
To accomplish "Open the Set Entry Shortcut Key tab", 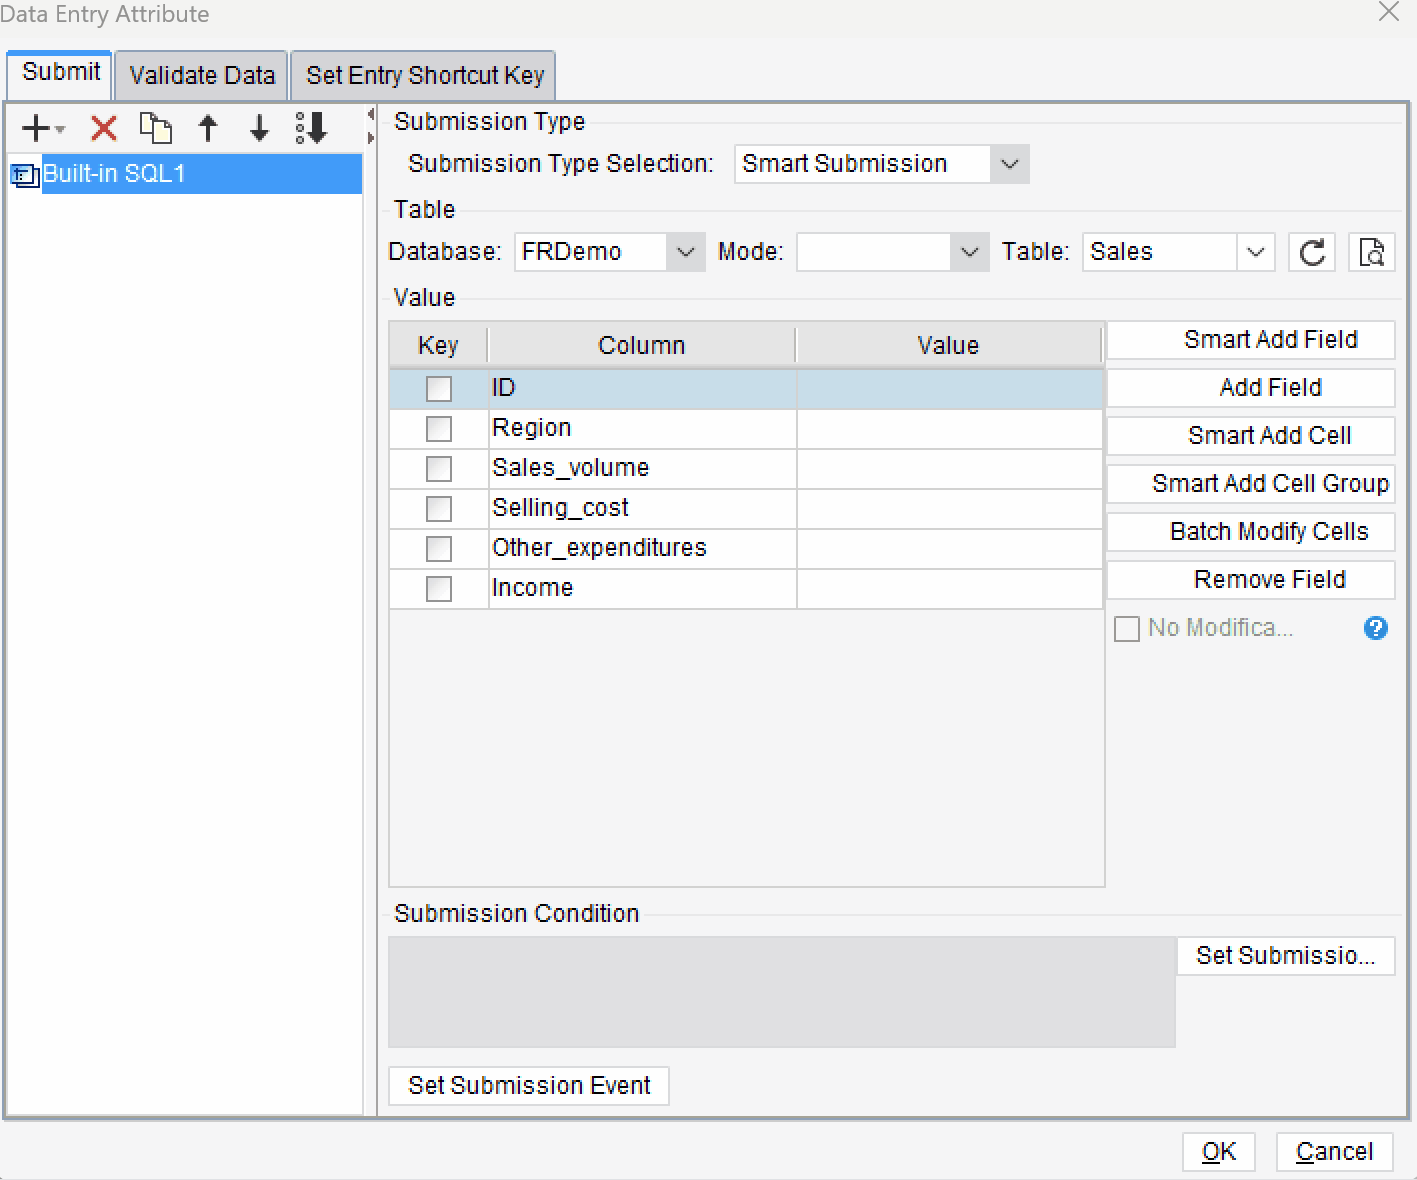I will click(x=422, y=75).
